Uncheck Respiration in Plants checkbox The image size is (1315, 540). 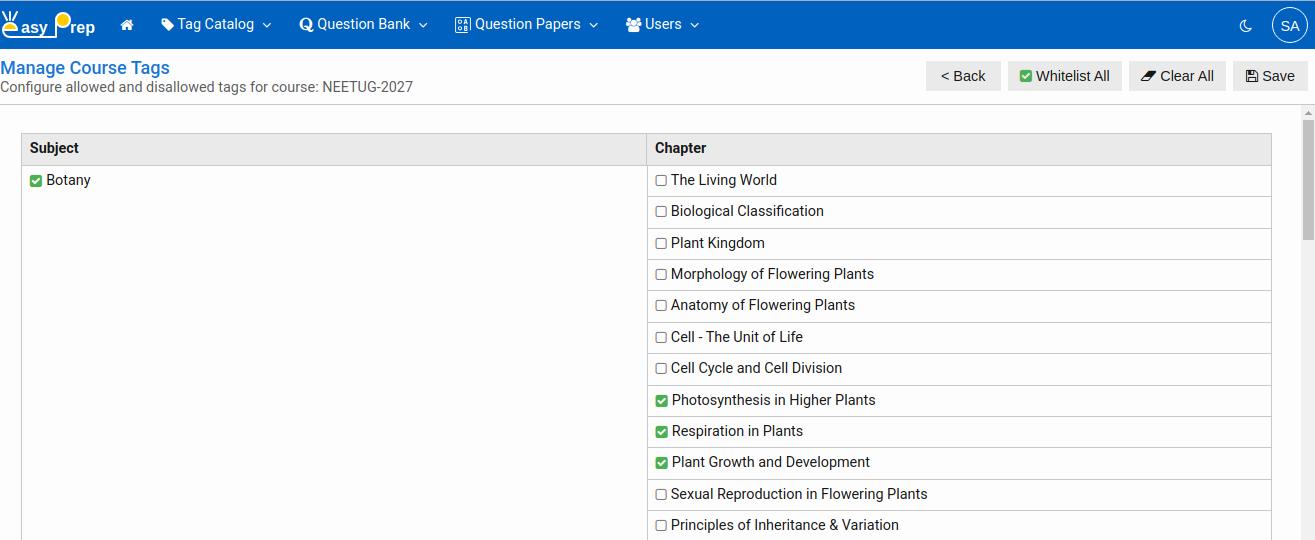point(661,432)
